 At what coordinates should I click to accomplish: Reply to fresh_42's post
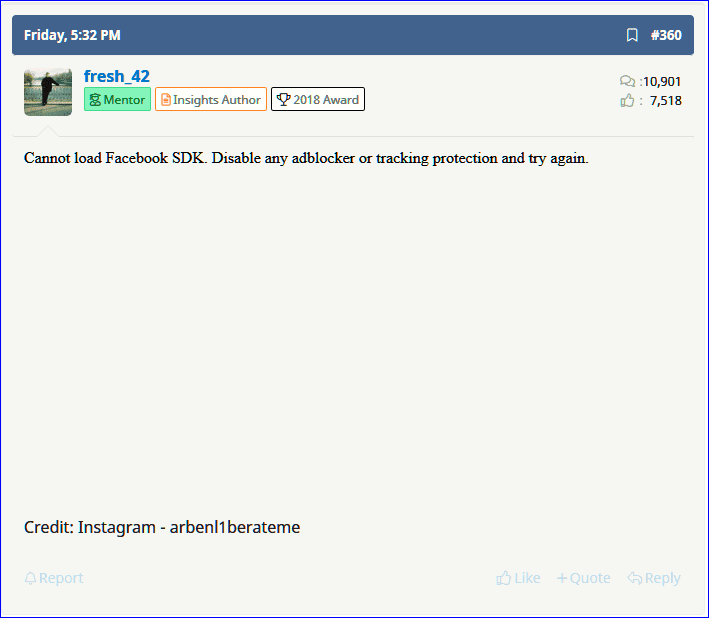654,578
